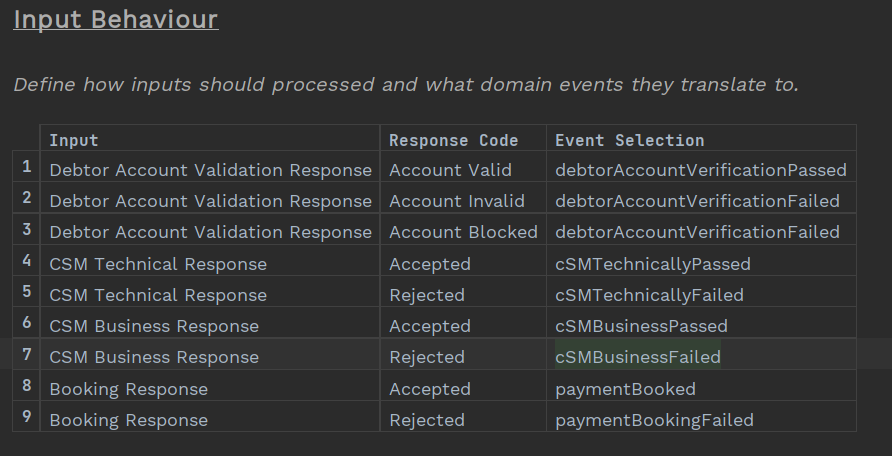Click the paymentBookingFailed event cell
Image resolution: width=892 pixels, height=456 pixels.
(x=654, y=420)
